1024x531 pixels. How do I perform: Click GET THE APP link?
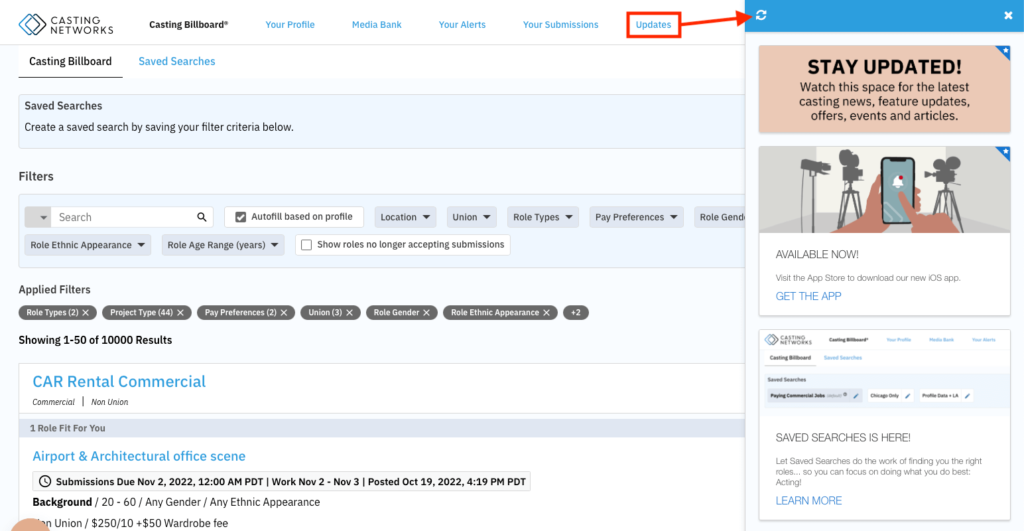pyautogui.click(x=808, y=296)
